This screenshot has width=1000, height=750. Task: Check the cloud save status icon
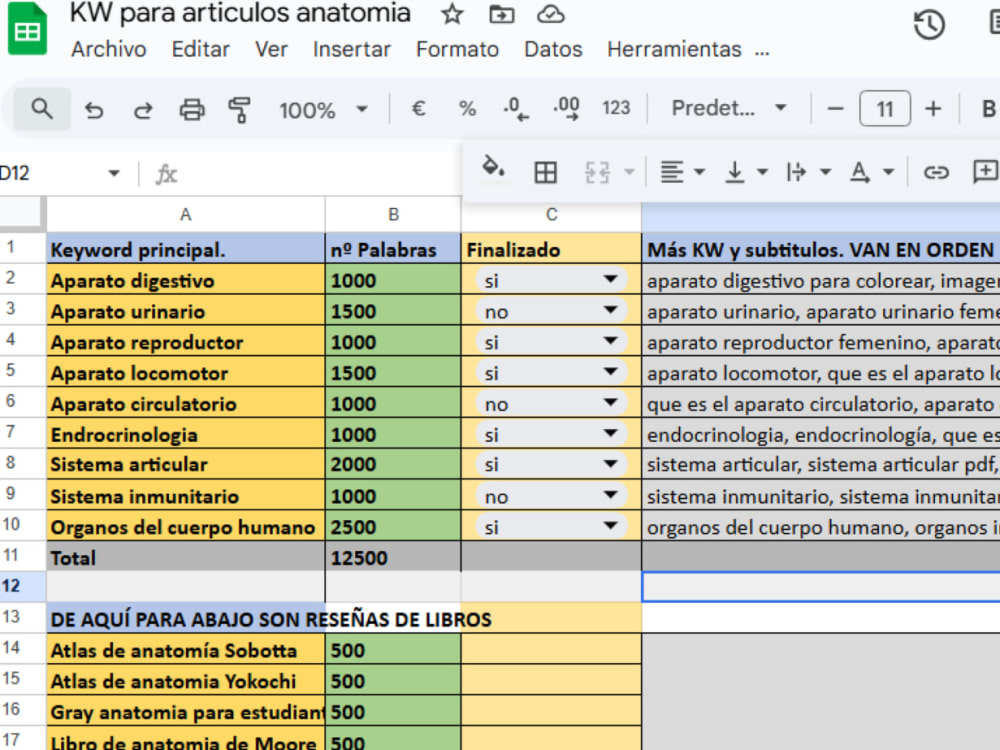pyautogui.click(x=550, y=14)
